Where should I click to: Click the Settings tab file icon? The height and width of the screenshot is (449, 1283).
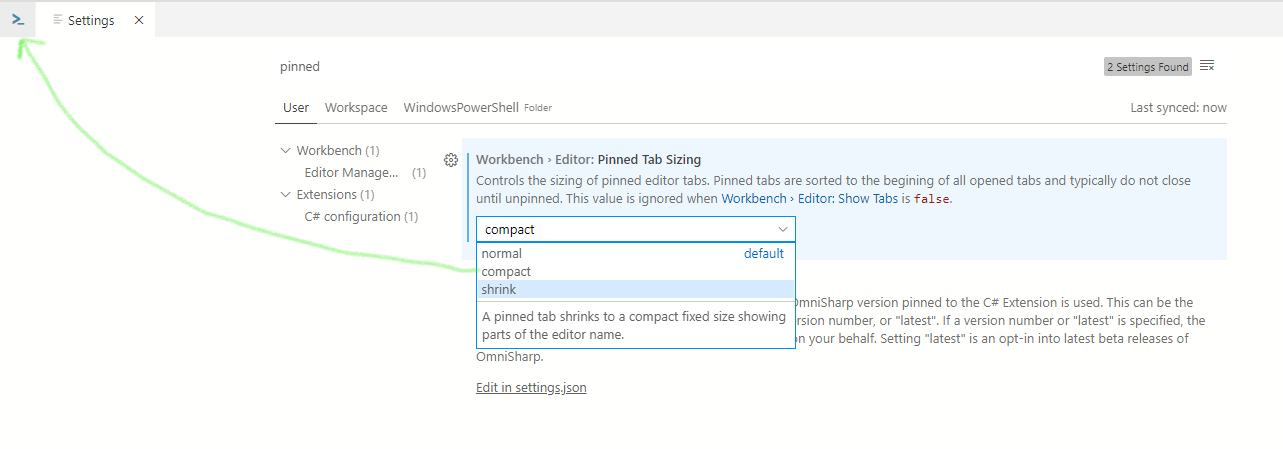tap(58, 20)
